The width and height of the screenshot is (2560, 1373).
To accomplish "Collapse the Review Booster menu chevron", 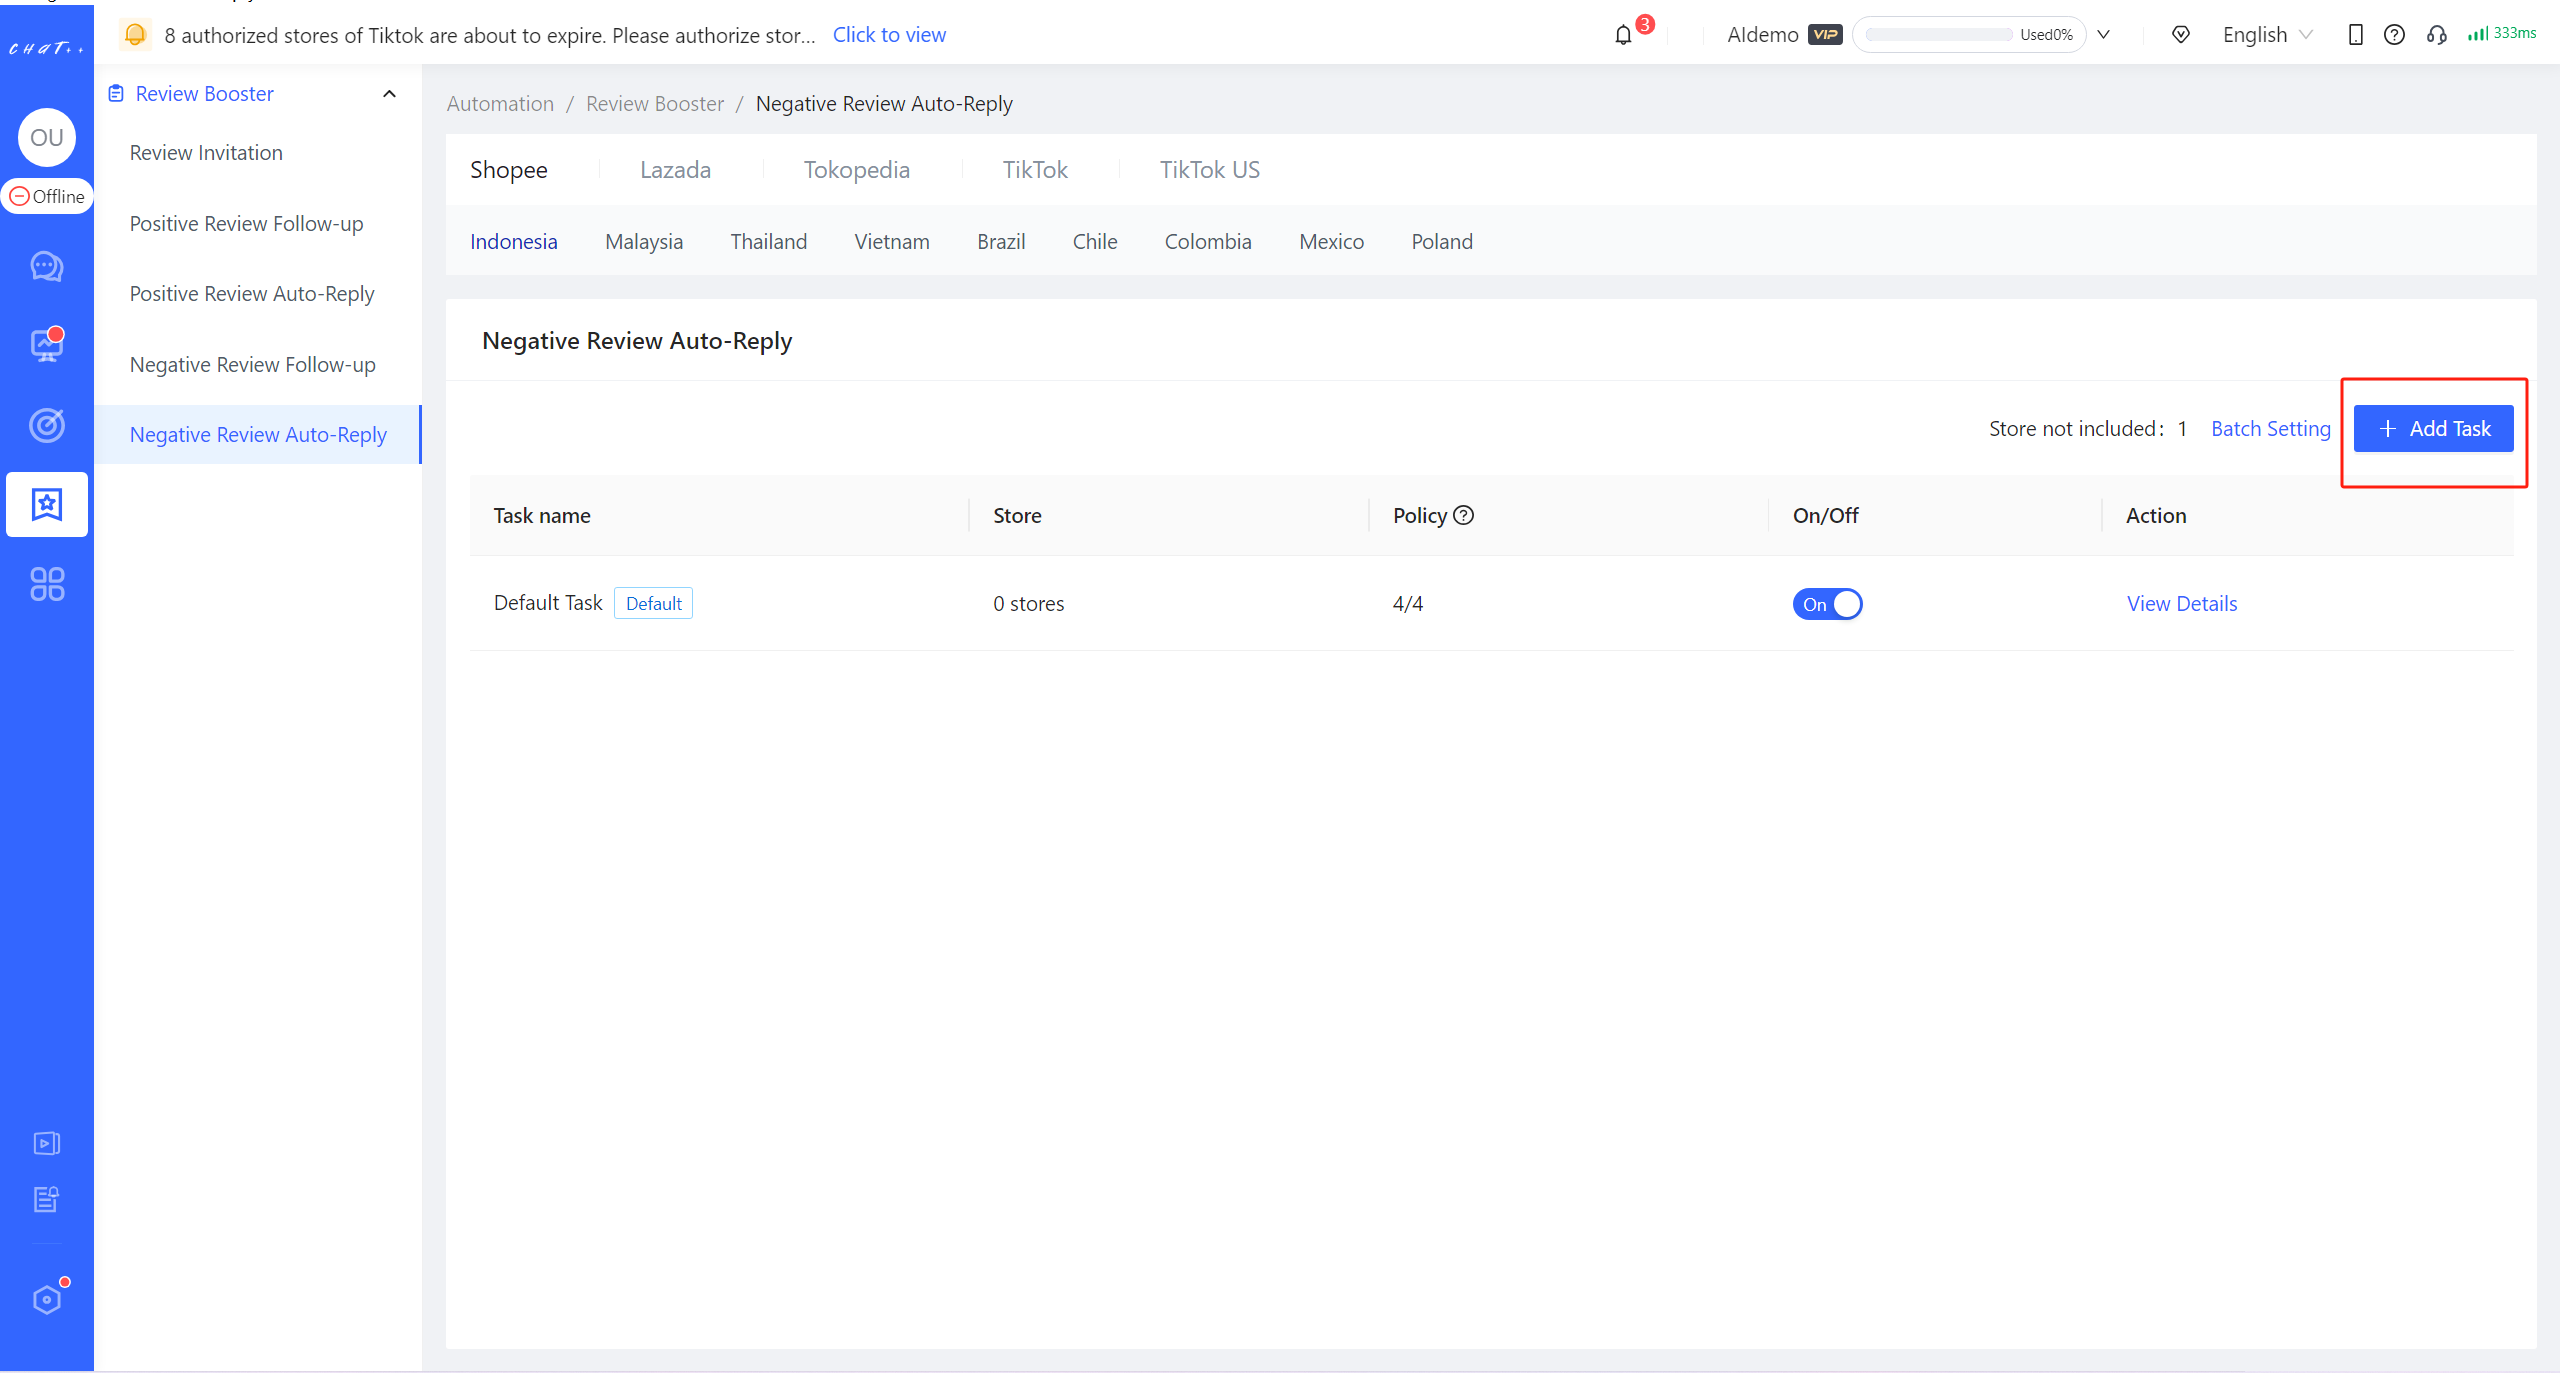I will [389, 94].
